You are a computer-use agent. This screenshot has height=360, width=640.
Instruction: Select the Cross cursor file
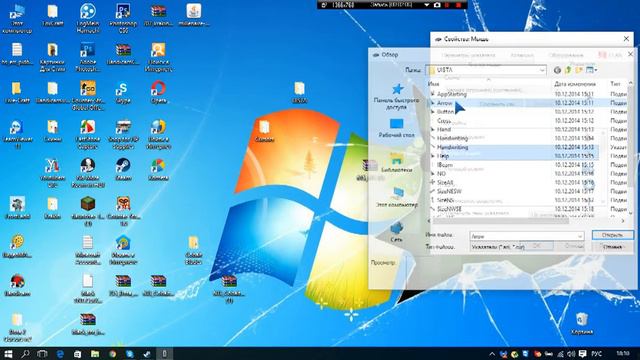pyautogui.click(x=444, y=121)
